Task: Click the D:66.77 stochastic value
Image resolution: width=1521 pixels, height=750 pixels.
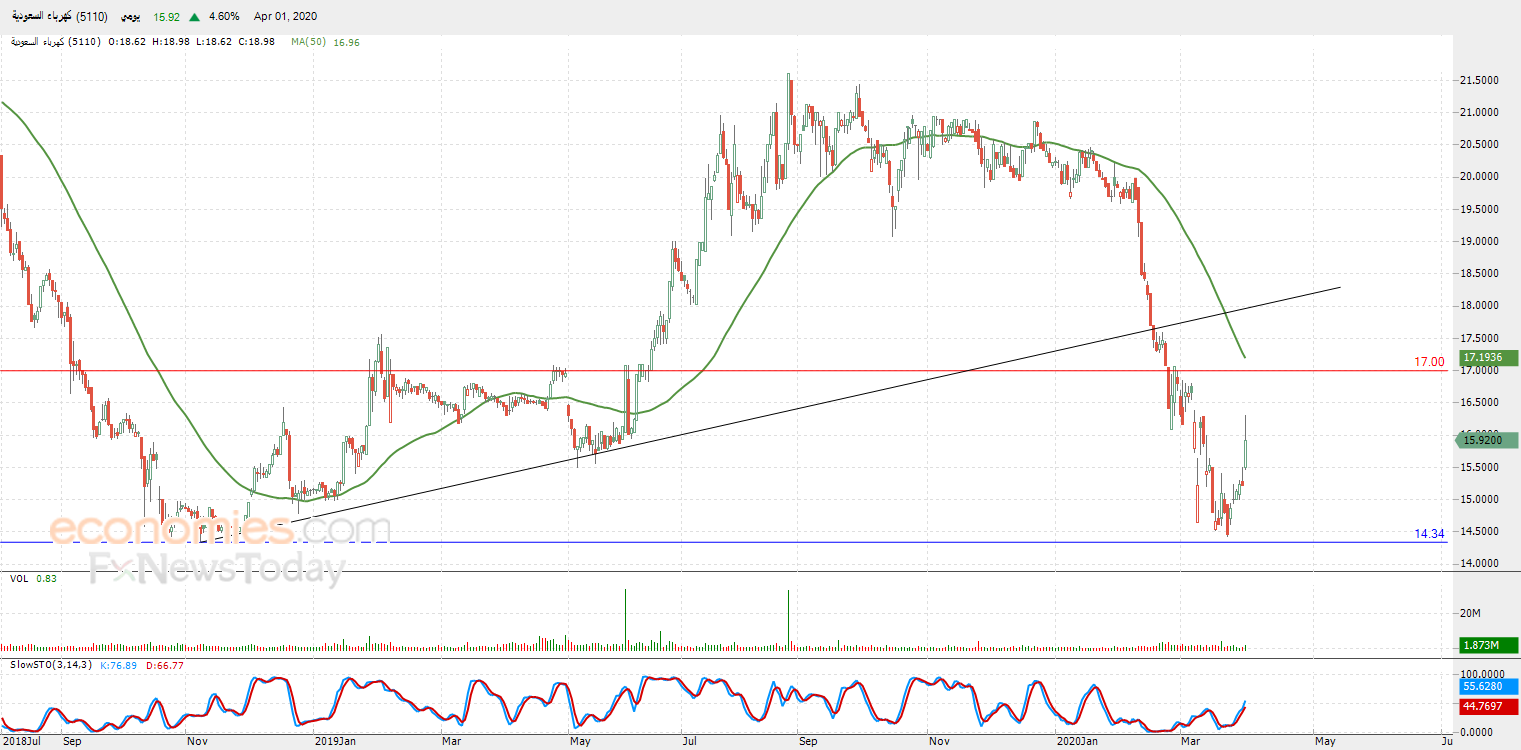Action: [166, 664]
